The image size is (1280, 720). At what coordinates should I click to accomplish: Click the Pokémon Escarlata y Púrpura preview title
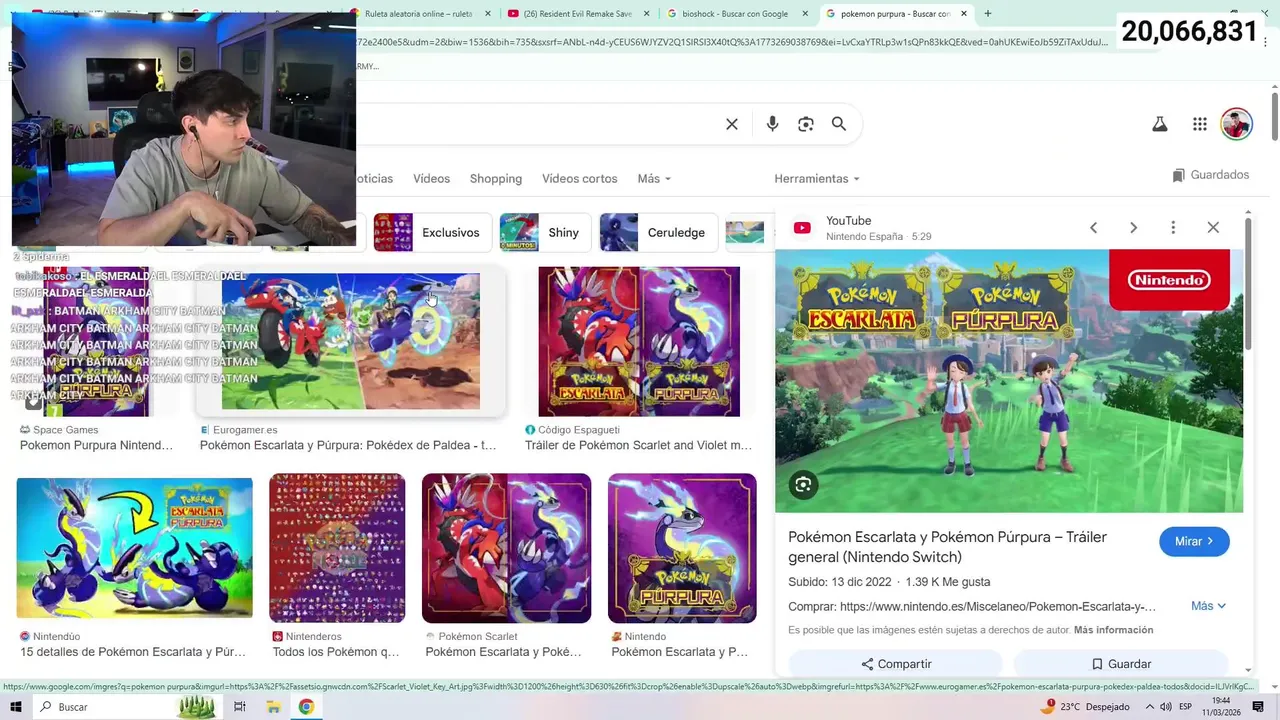(947, 547)
